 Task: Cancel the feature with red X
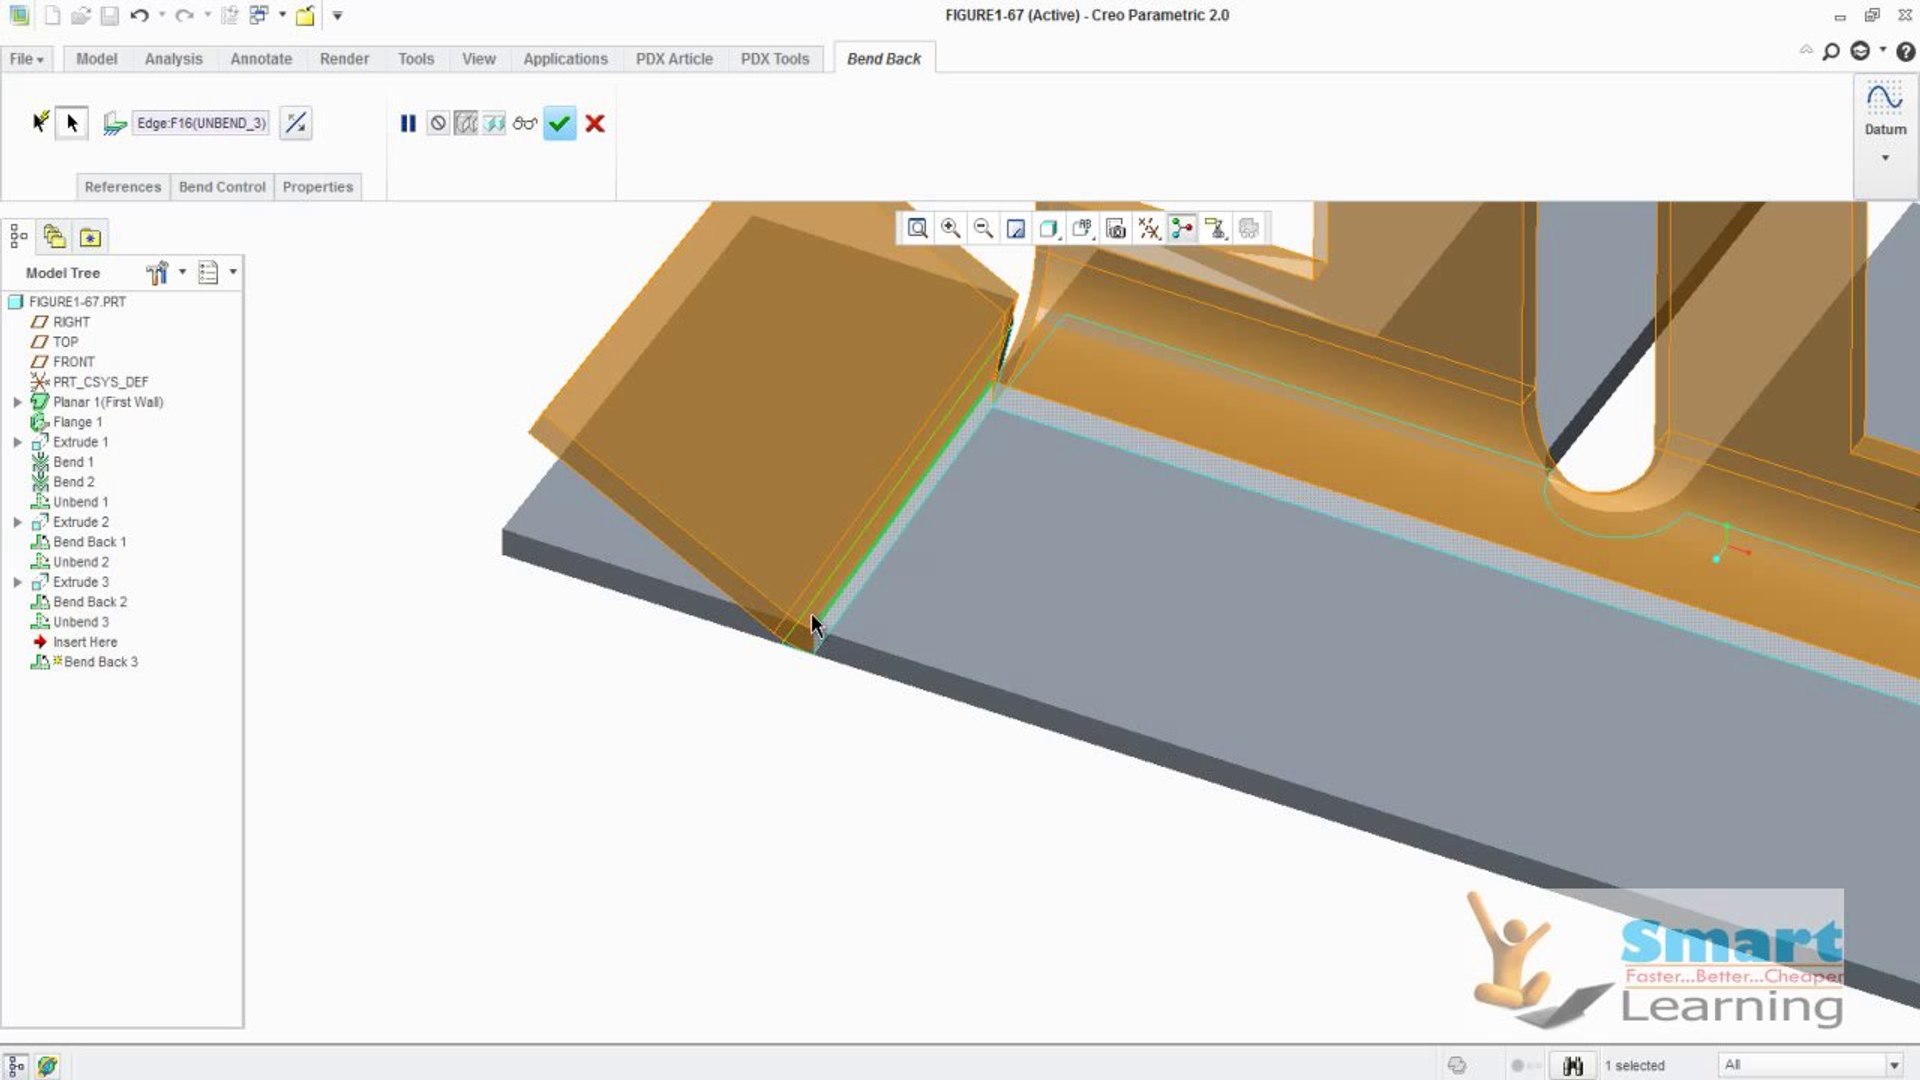click(595, 124)
